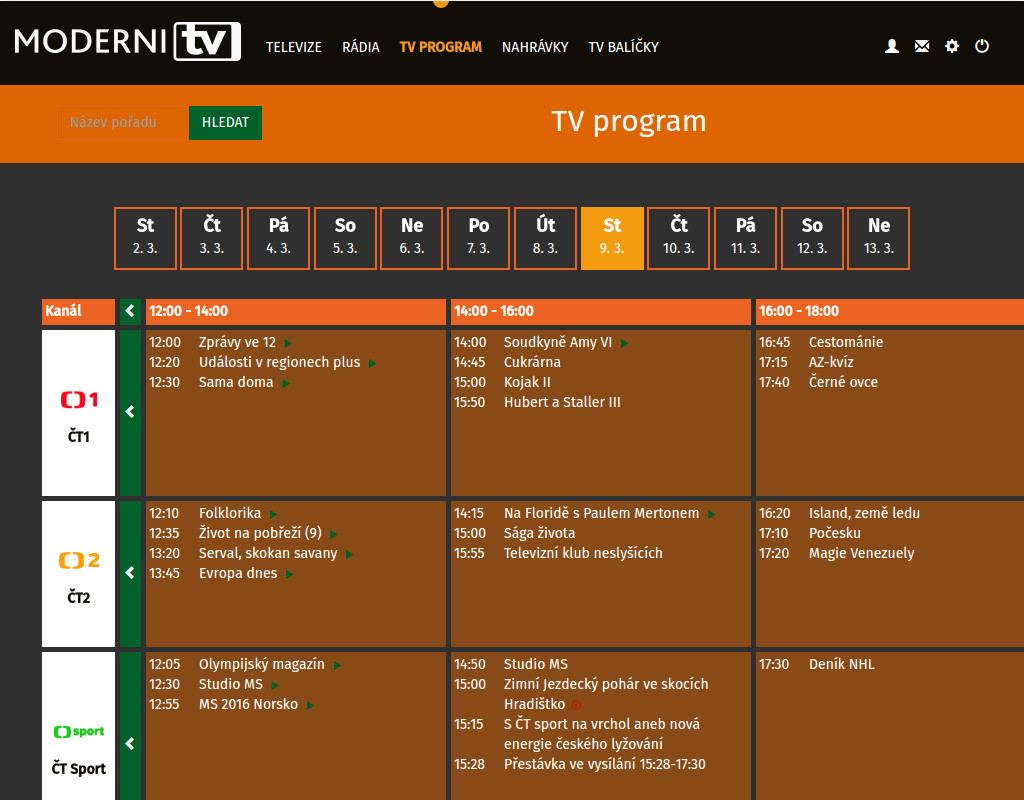
Task: Click the ČT1 channel logo
Action: 79,401
